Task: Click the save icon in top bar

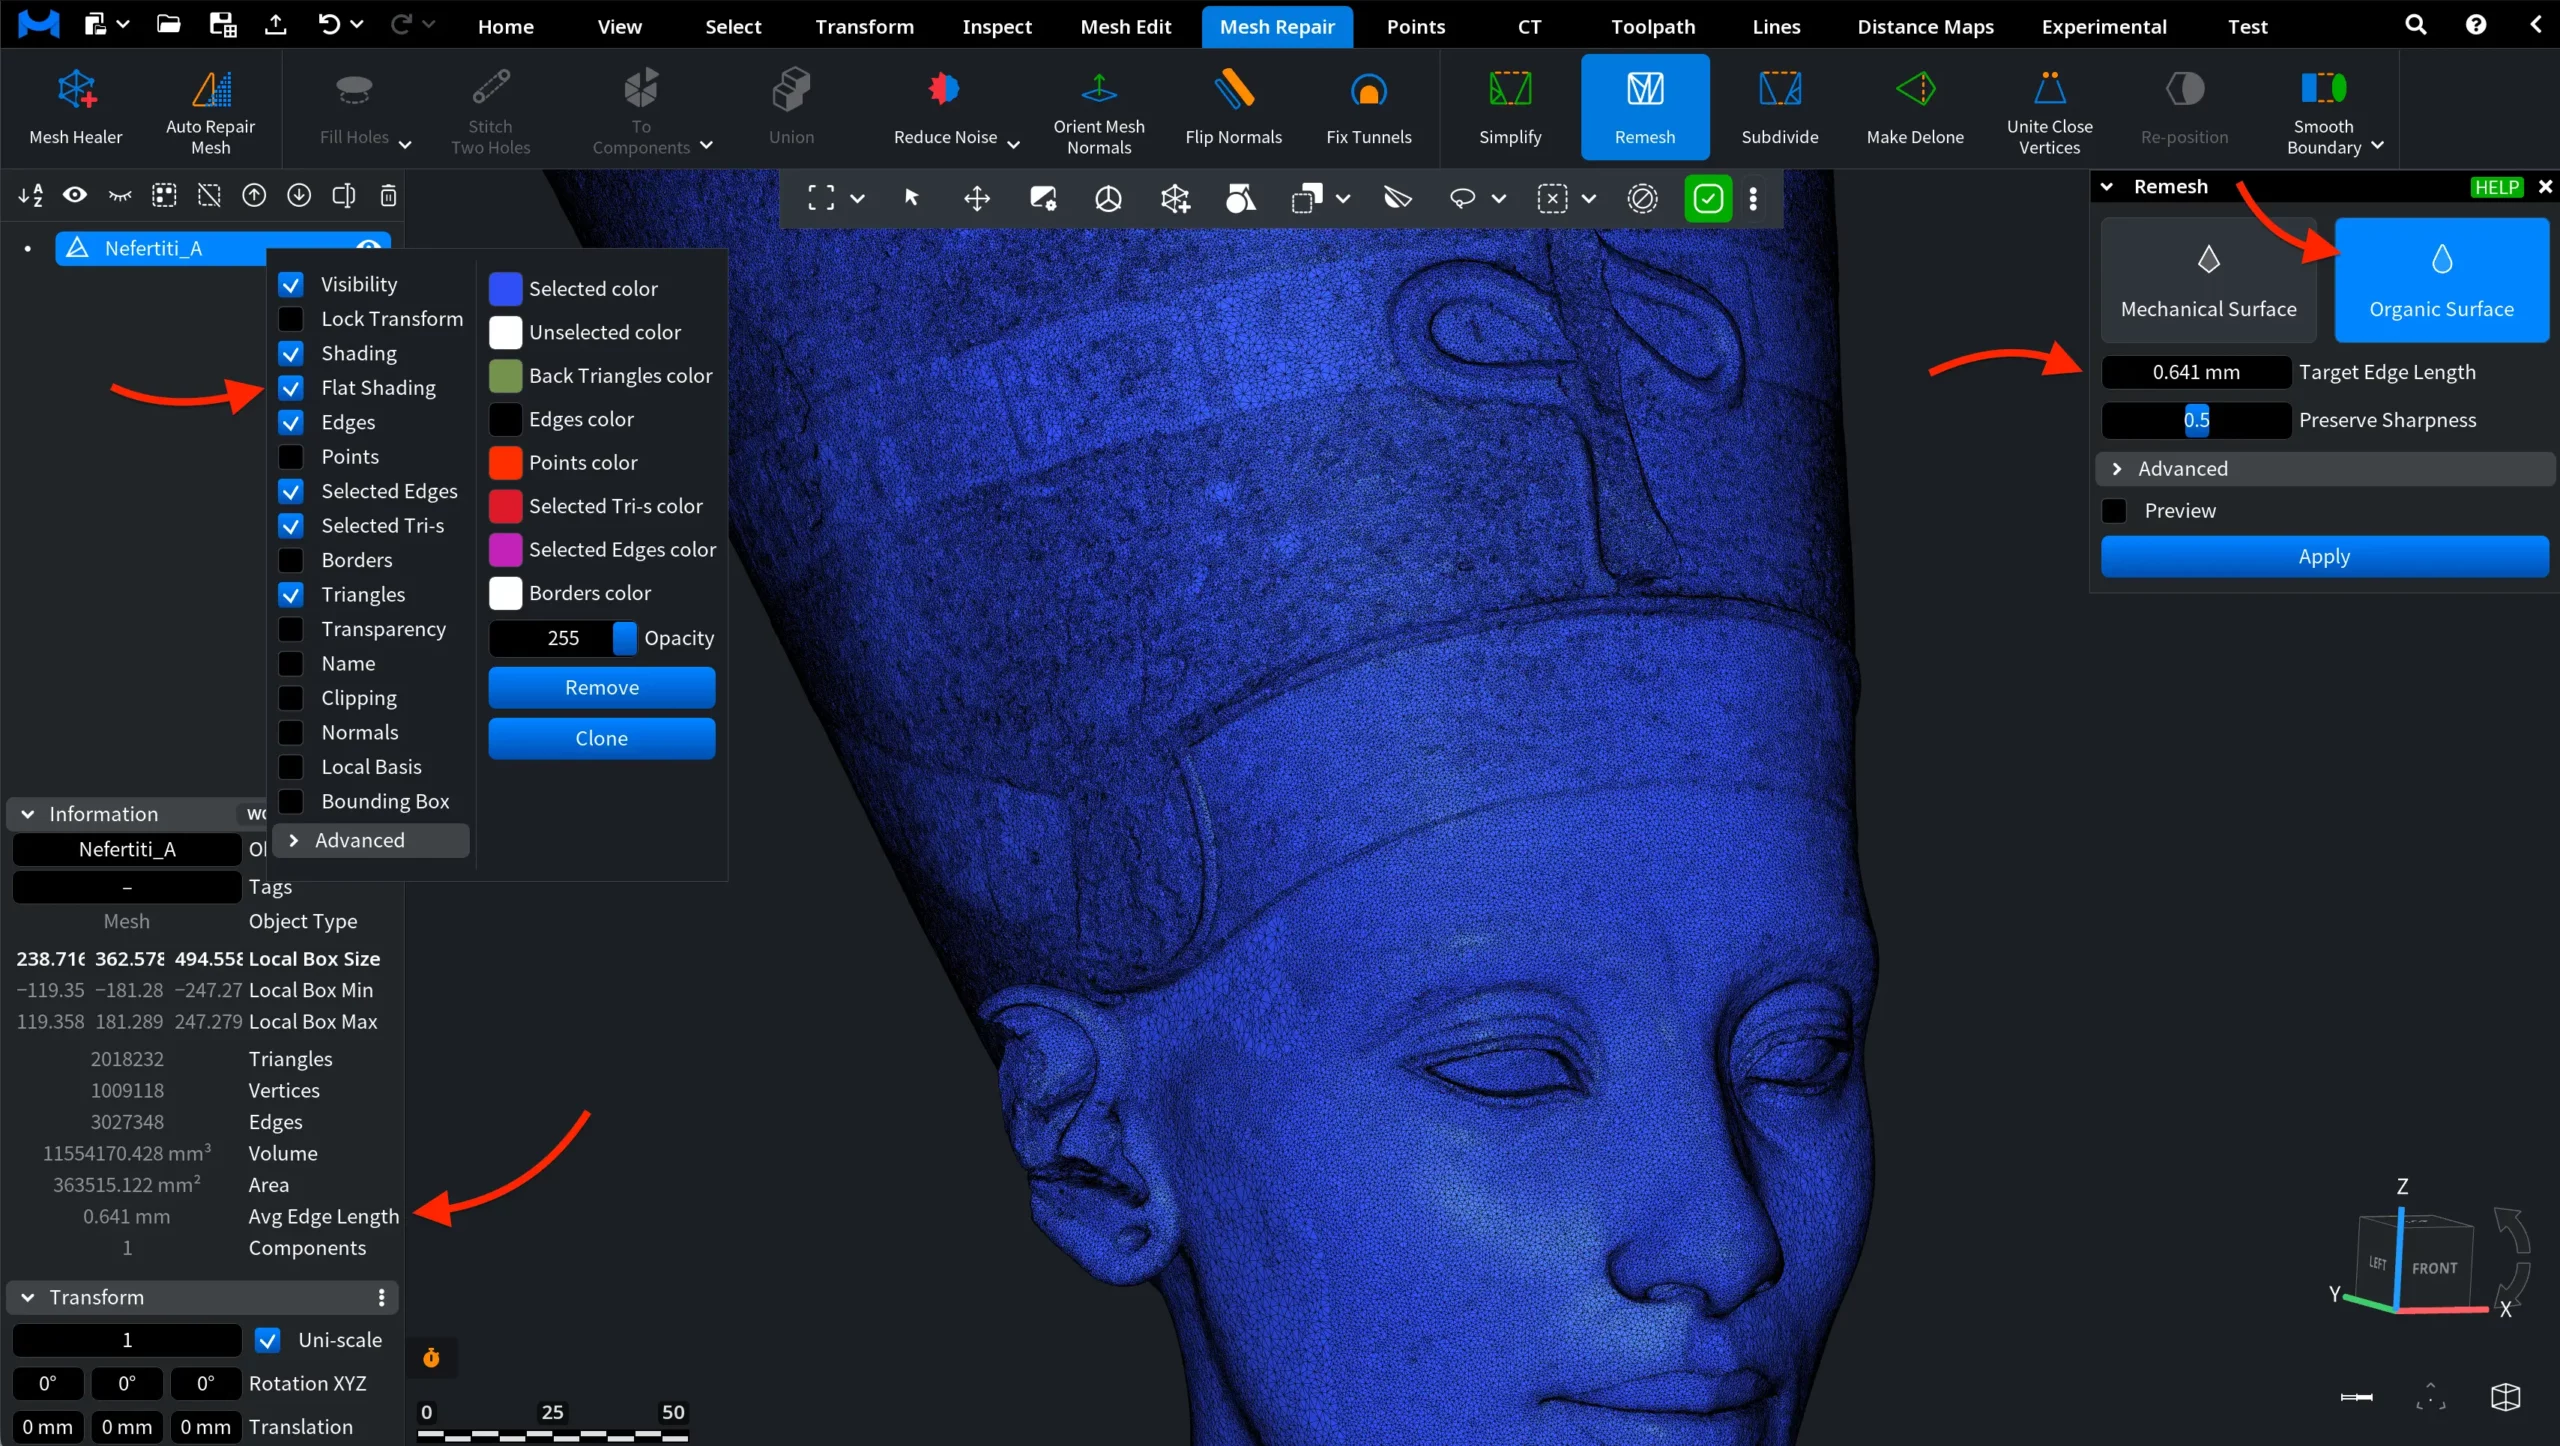Action: [x=222, y=25]
